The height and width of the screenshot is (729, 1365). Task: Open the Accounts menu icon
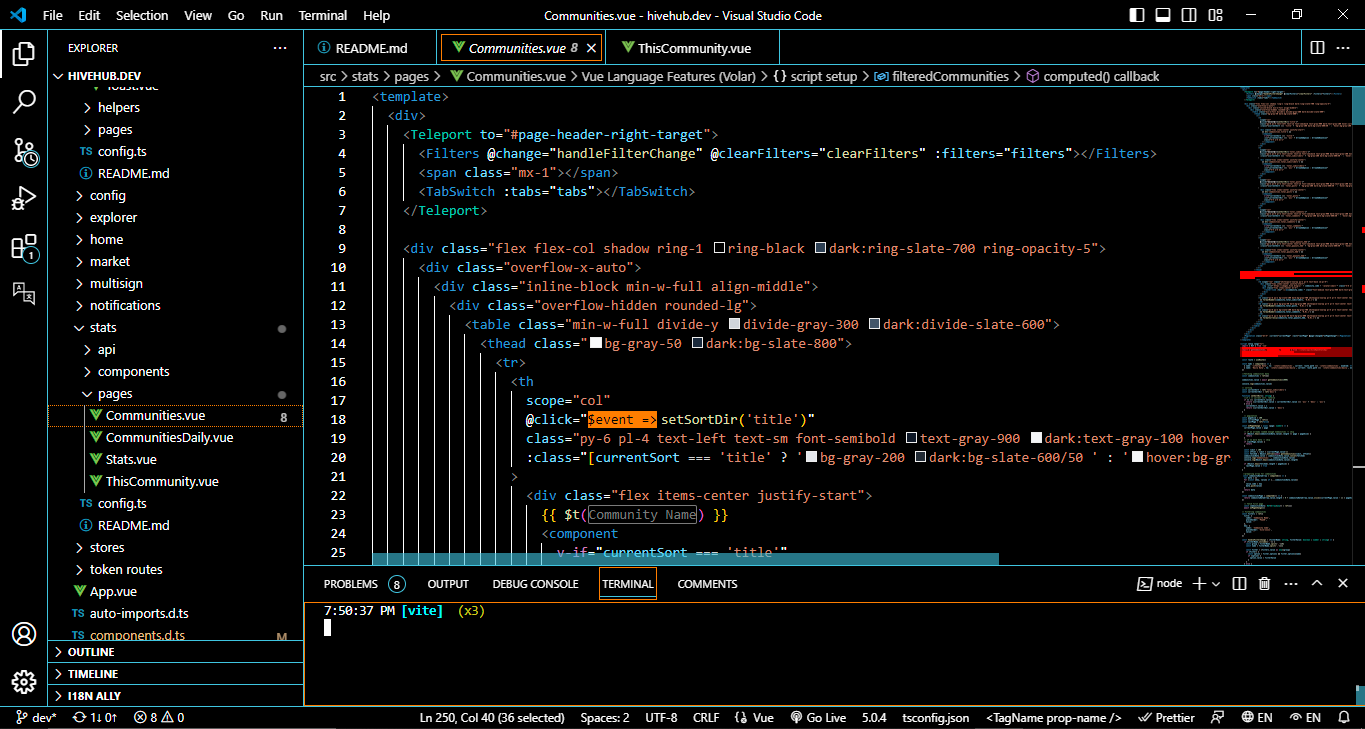pos(24,634)
